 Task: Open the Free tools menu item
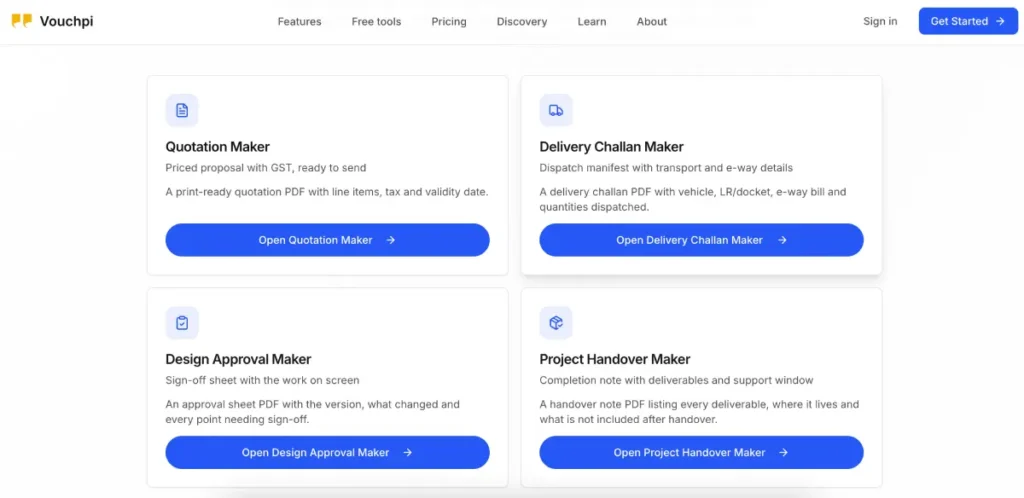pyautogui.click(x=376, y=22)
